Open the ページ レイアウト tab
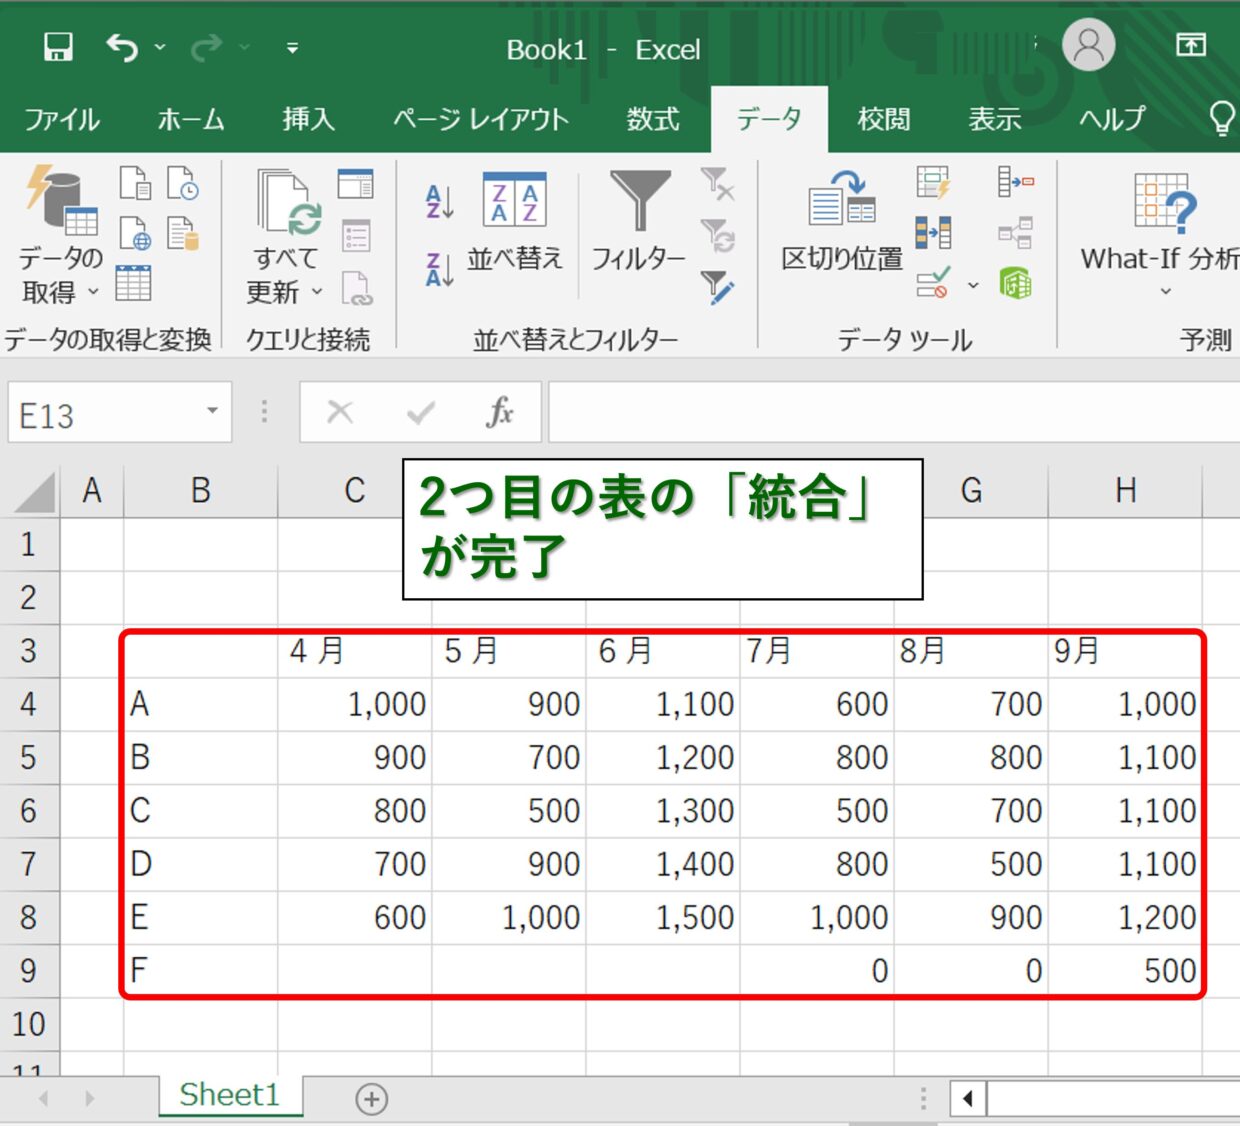Viewport: 1240px width, 1126px height. click(481, 120)
